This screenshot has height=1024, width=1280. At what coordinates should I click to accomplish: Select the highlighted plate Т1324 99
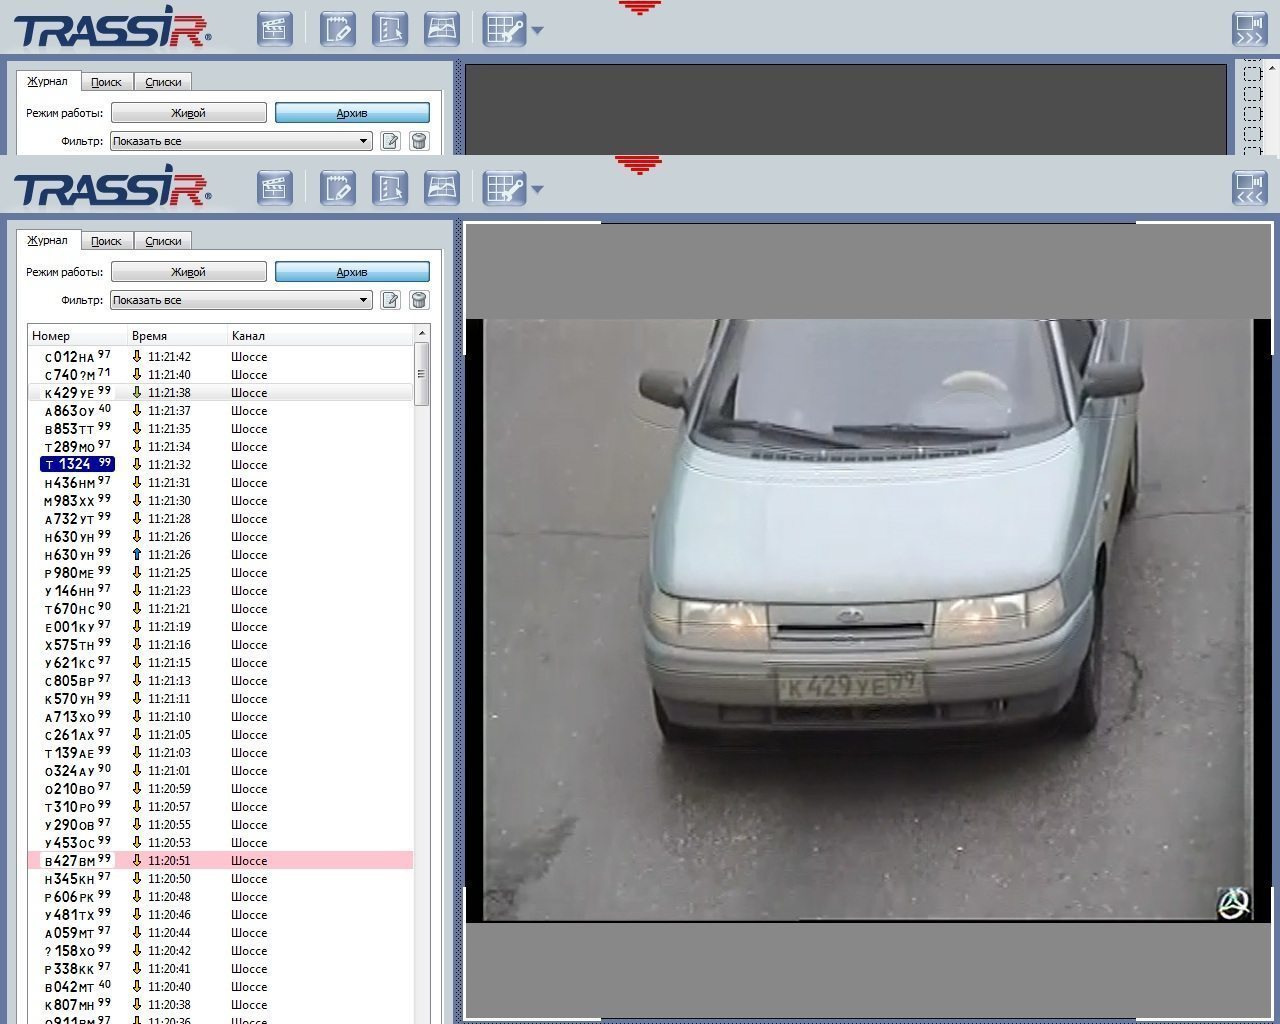(x=77, y=464)
